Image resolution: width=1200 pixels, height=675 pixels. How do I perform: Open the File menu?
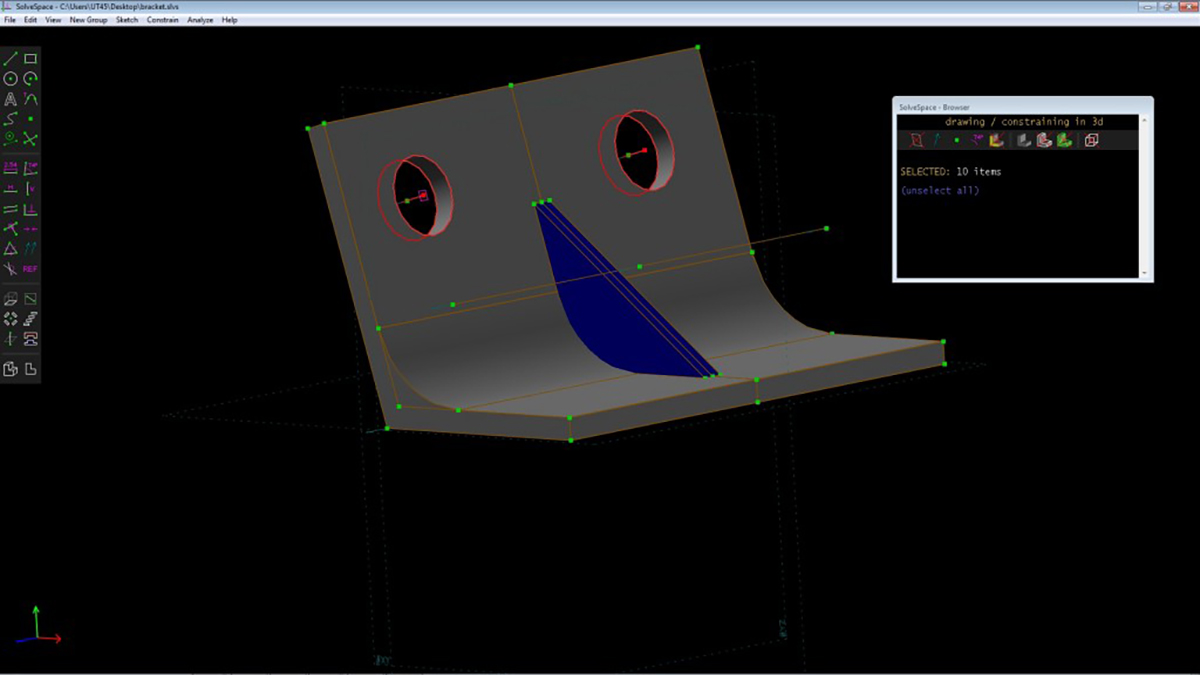pos(10,20)
